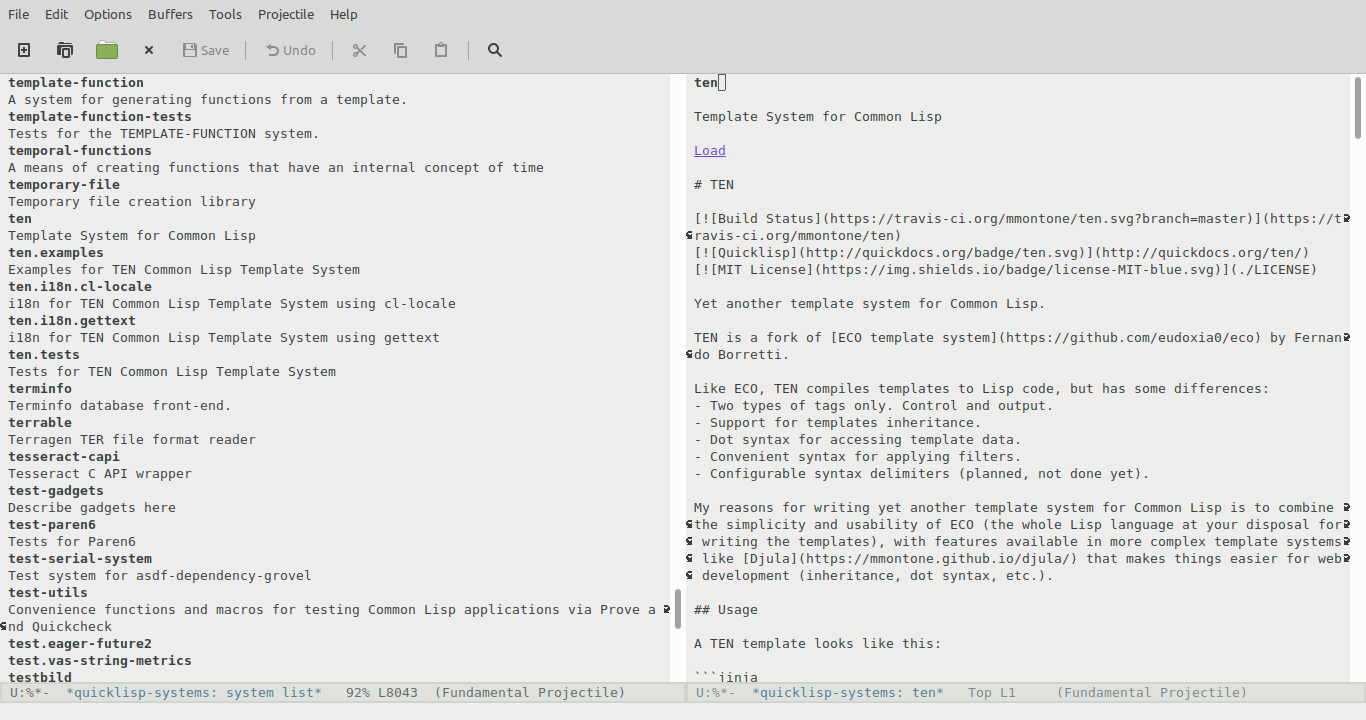
Task: Select the temporal-functions entry
Action: (x=80, y=151)
